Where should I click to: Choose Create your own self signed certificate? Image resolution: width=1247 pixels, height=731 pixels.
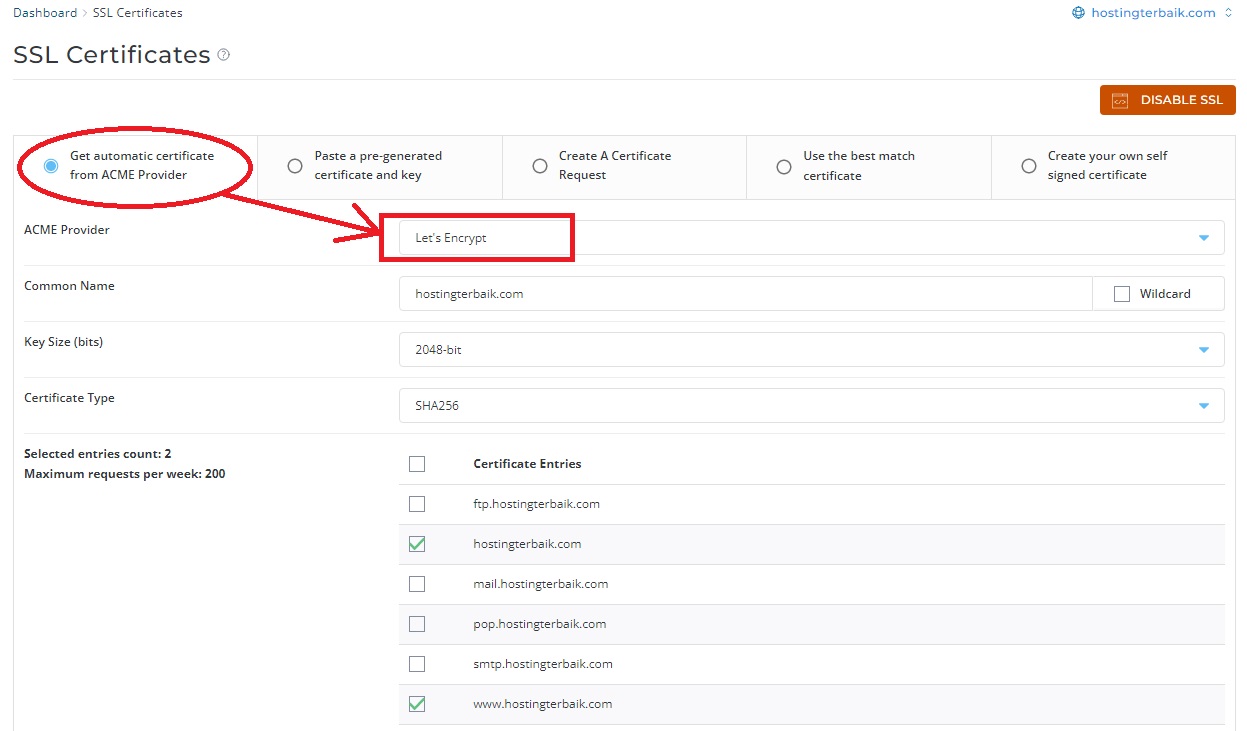(1028, 166)
